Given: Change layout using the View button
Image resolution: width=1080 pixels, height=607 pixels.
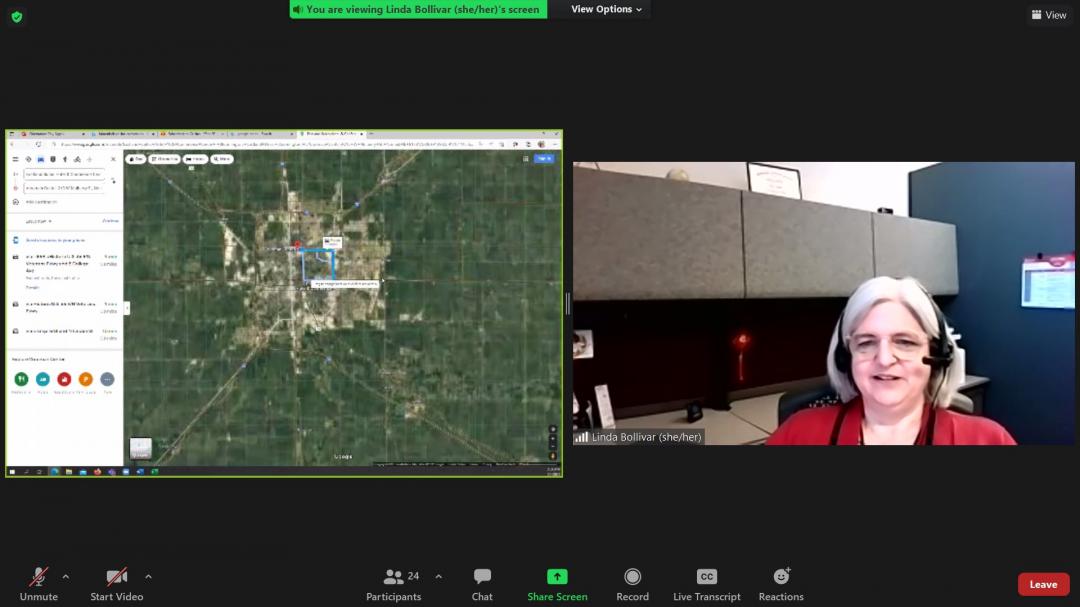Looking at the screenshot, I should (x=1049, y=15).
